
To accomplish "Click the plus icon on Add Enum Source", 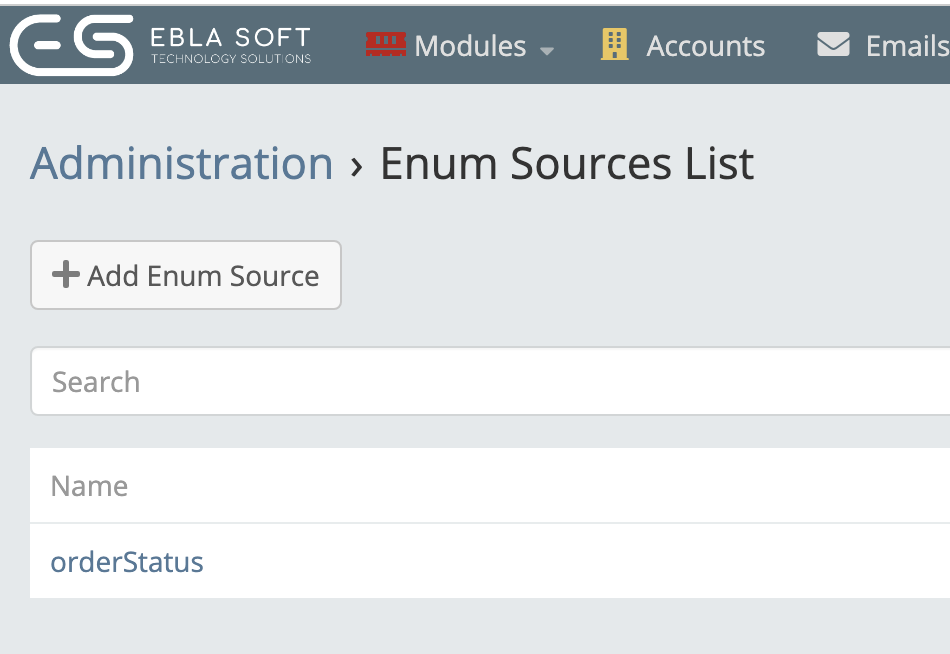I will tap(65, 275).
